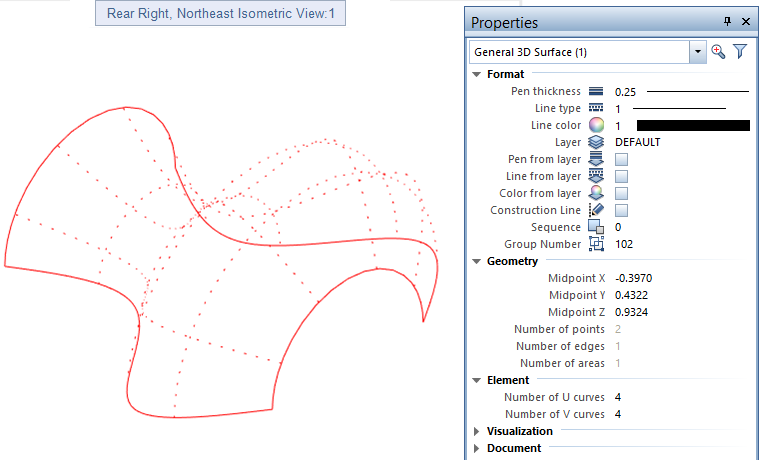This screenshot has width=759, height=460.
Task: Click the filter funnel icon
Action: point(740,52)
